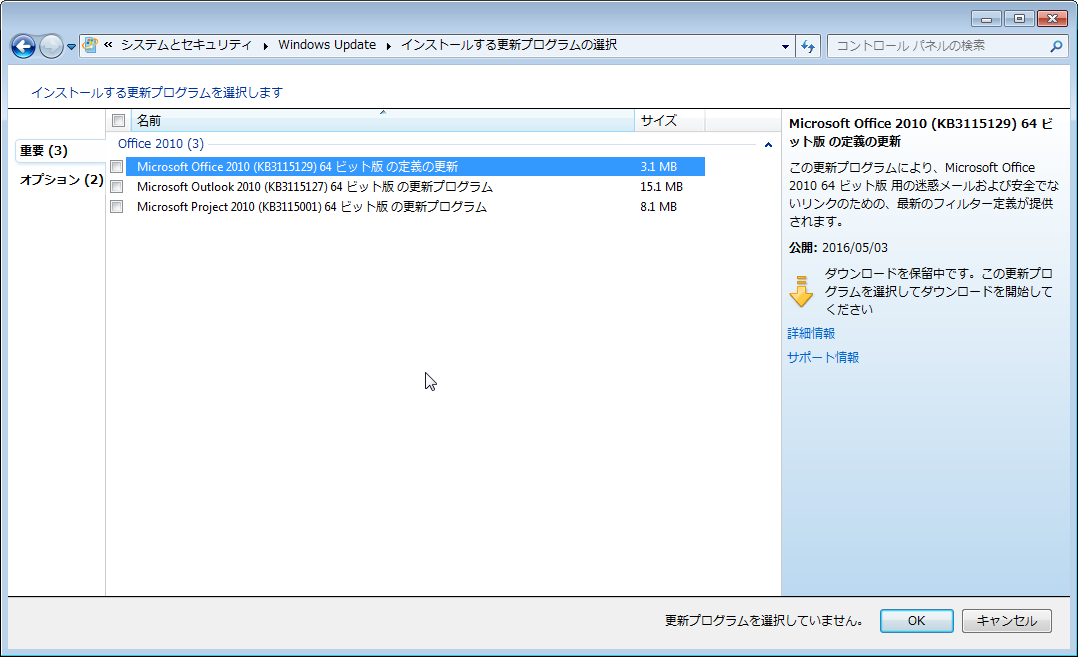Click the Office 2010 (3) group label

pyautogui.click(x=161, y=144)
